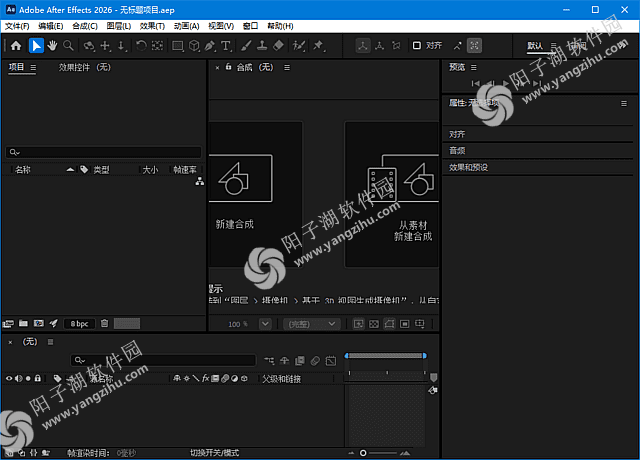Click the timeline layer search field
This screenshot has height=460, width=640.
click(x=163, y=360)
